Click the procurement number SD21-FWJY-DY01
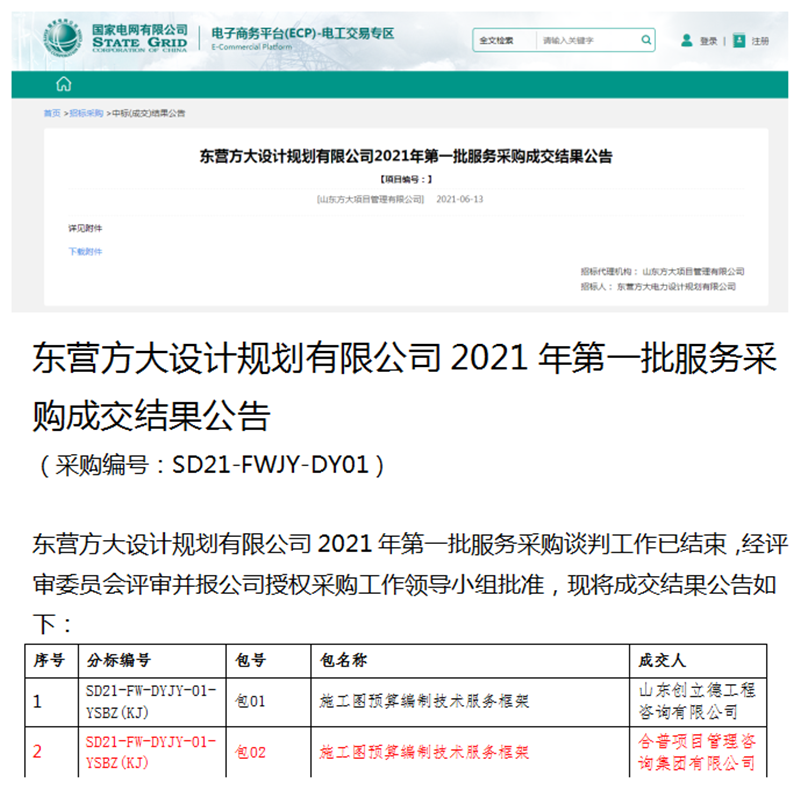Image resolution: width=800 pixels, height=789 pixels. (x=270, y=465)
